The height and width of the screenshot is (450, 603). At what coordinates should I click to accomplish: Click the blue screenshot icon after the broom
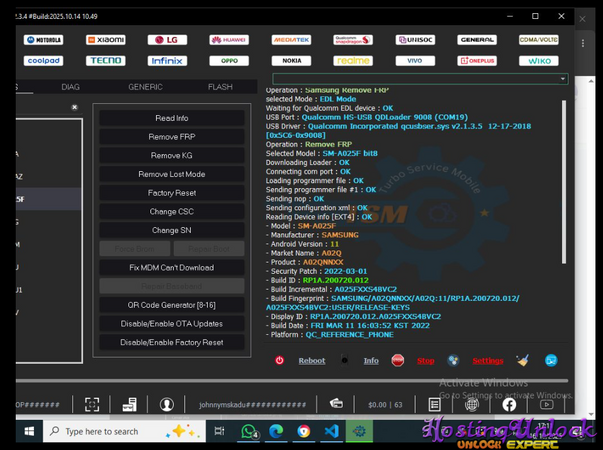coord(551,360)
